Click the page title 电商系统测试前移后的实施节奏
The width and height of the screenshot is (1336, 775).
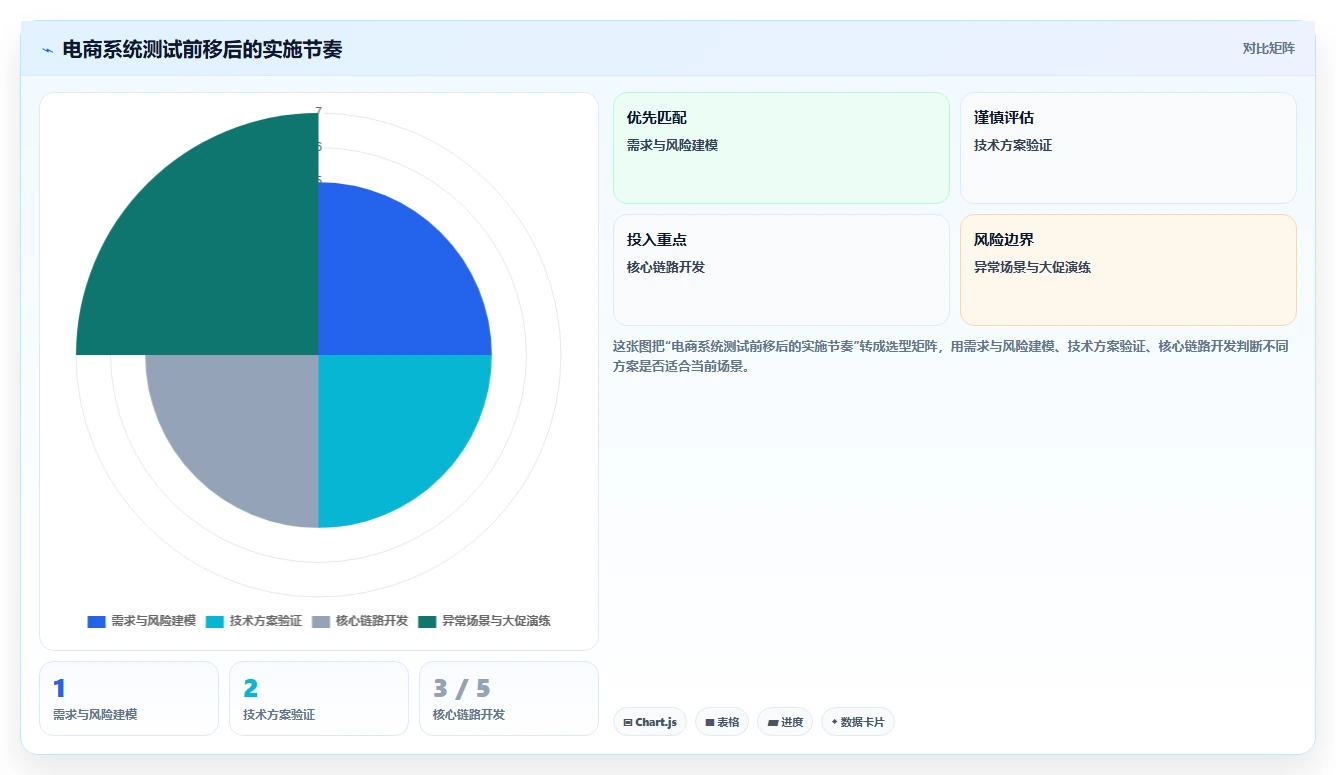click(202, 49)
